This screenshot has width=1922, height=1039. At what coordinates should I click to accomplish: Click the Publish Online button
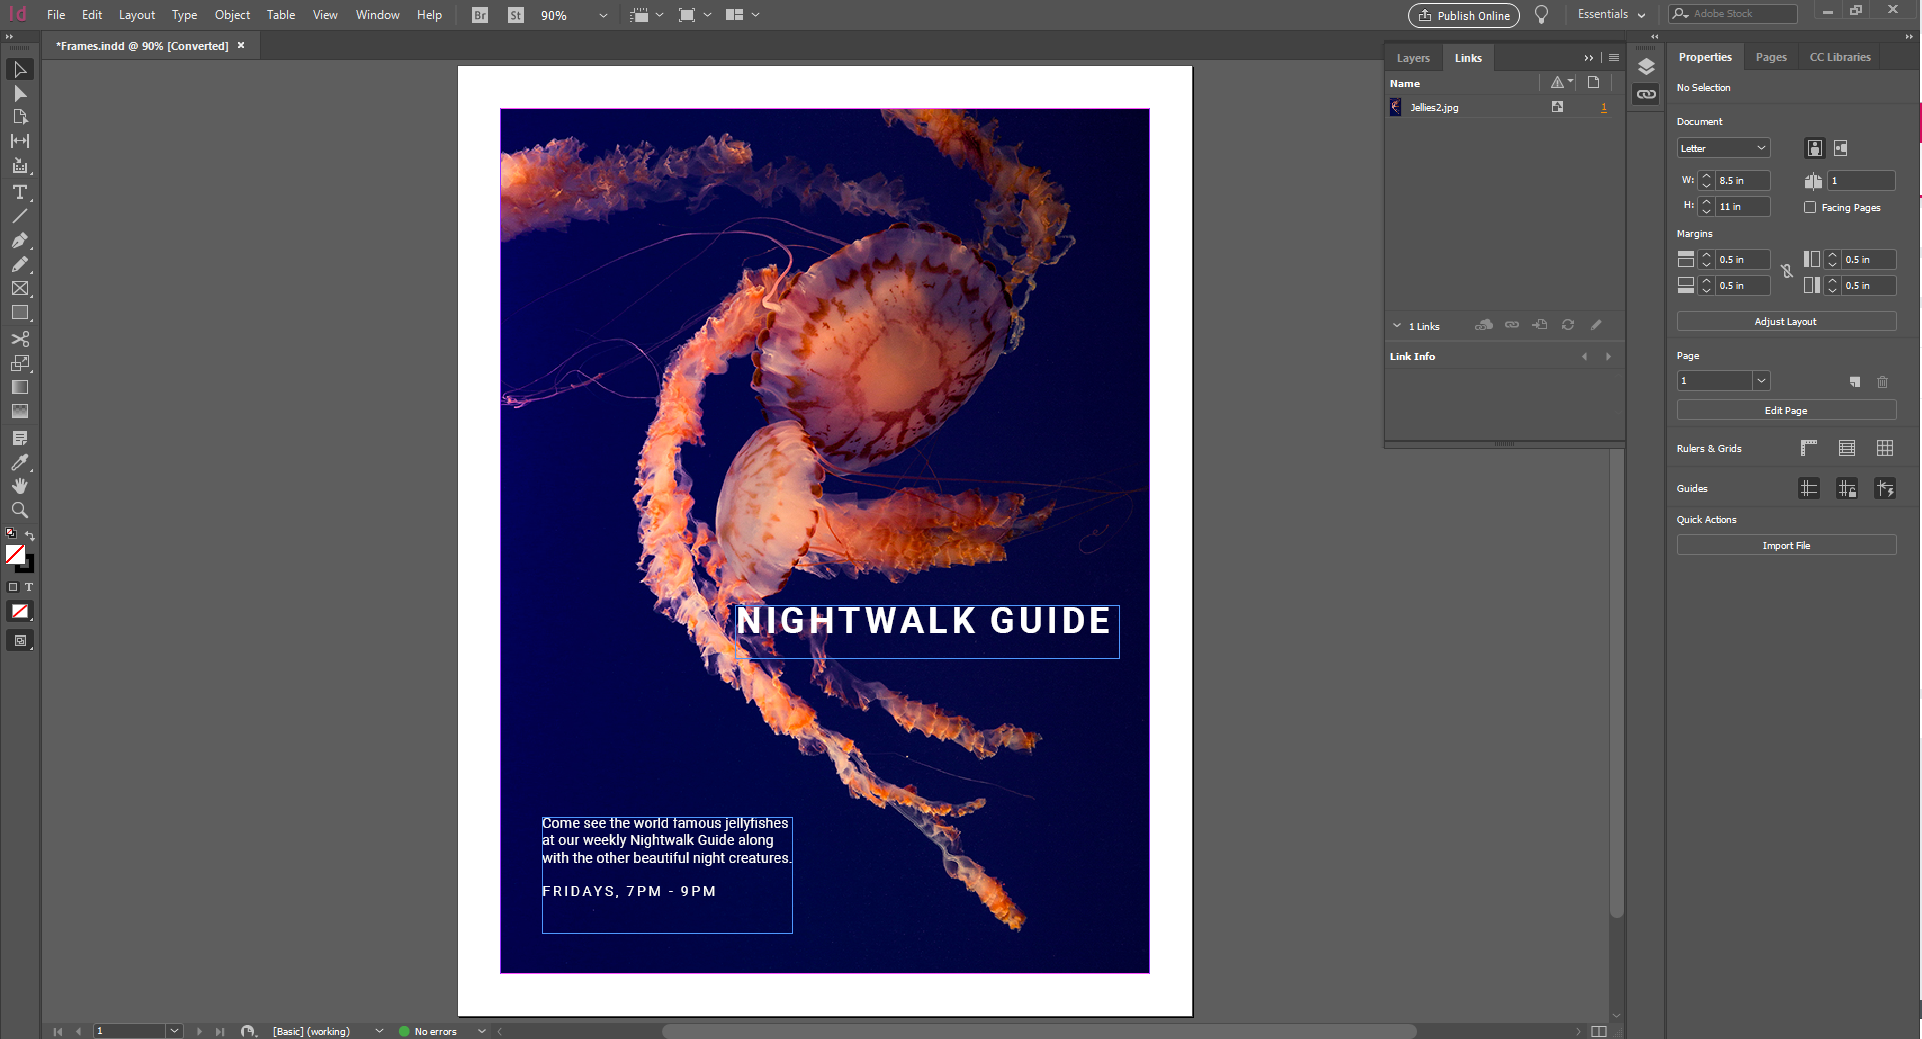1463,15
